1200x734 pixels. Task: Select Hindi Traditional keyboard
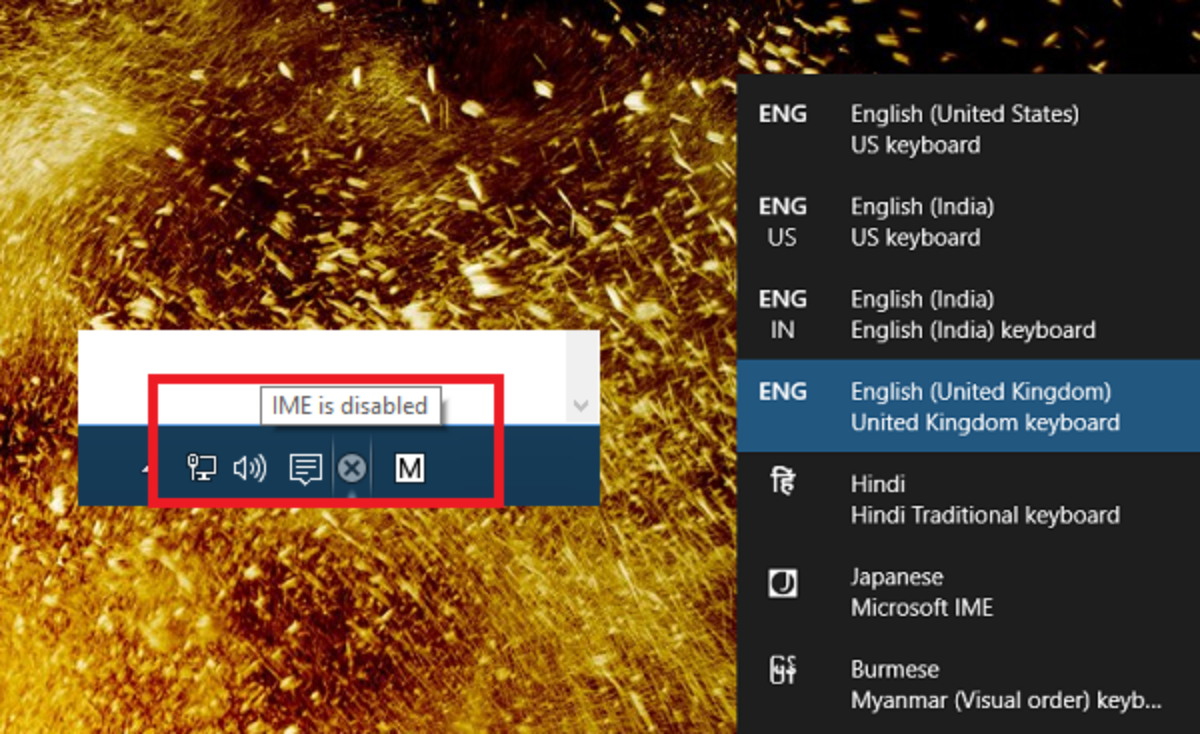click(960, 499)
